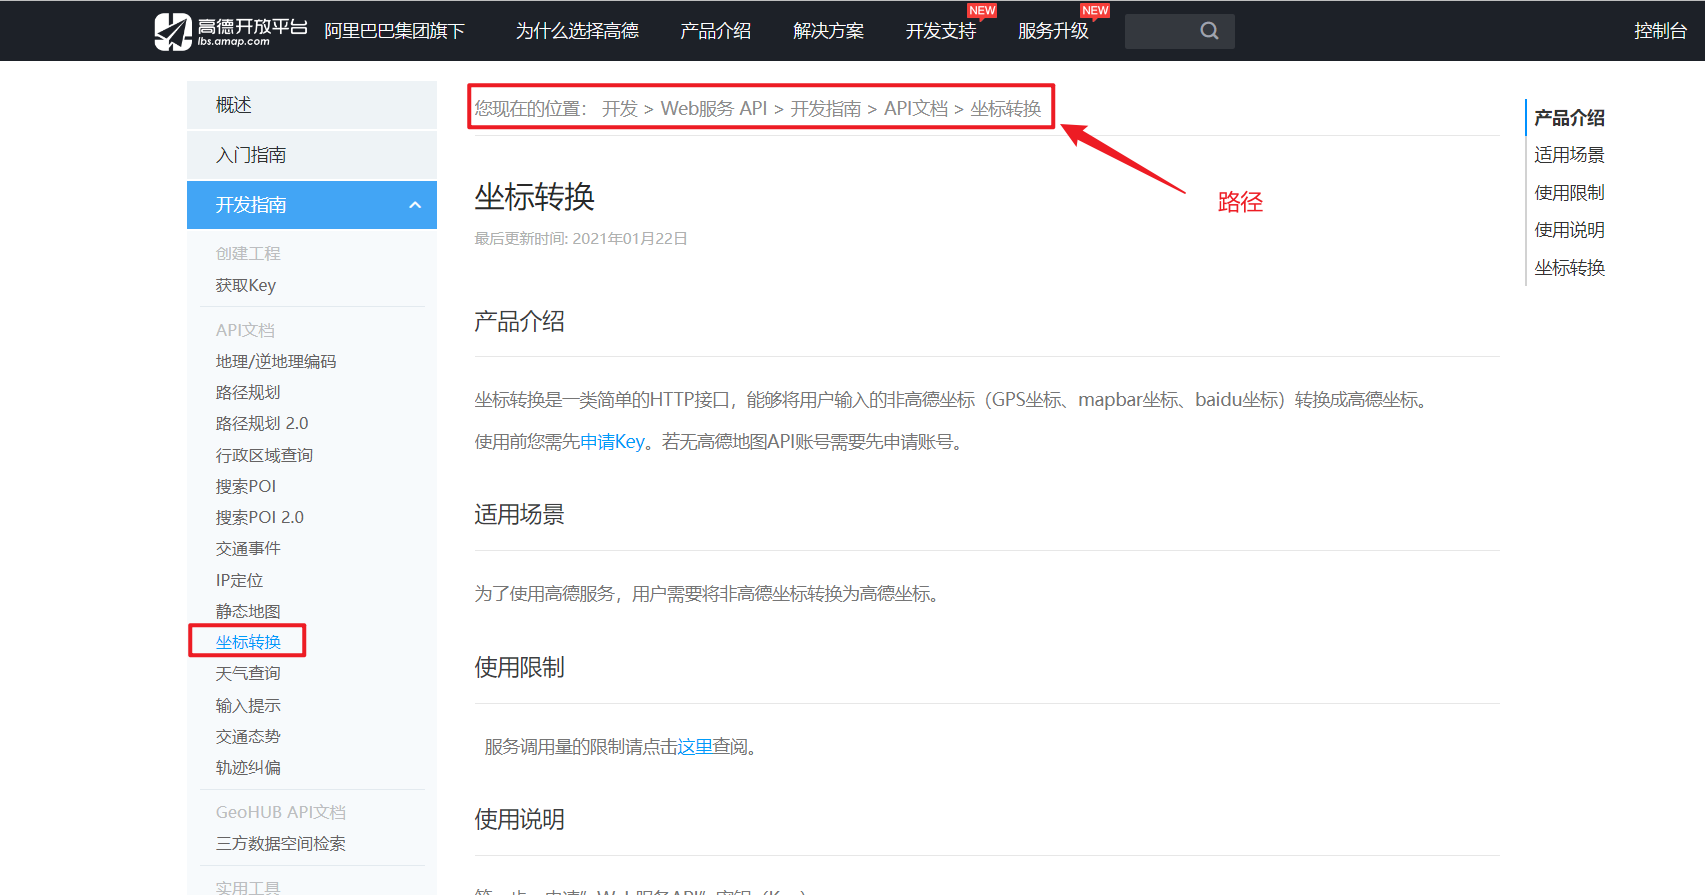This screenshot has width=1705, height=895.
Task: Select 坐标转换 in the sidebar list
Action: 248,642
